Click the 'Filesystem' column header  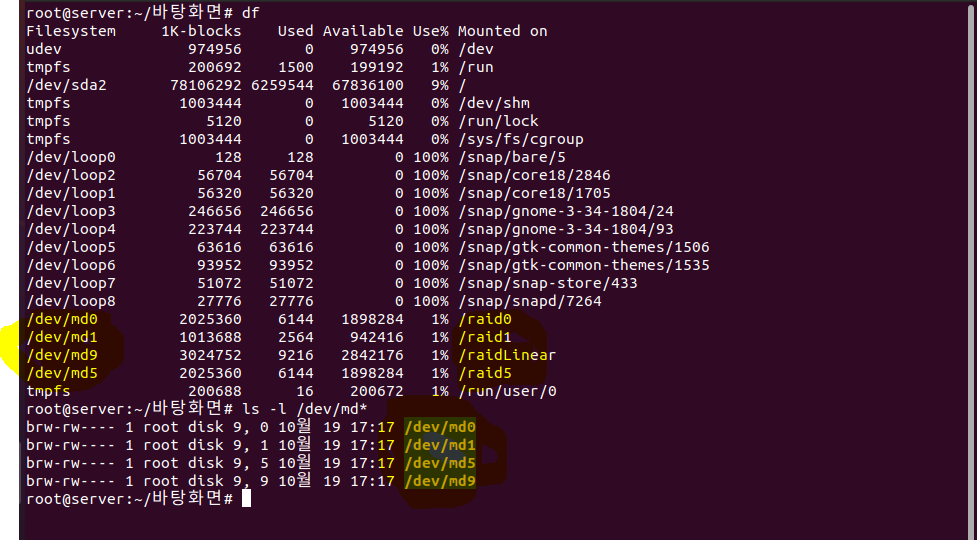point(71,31)
